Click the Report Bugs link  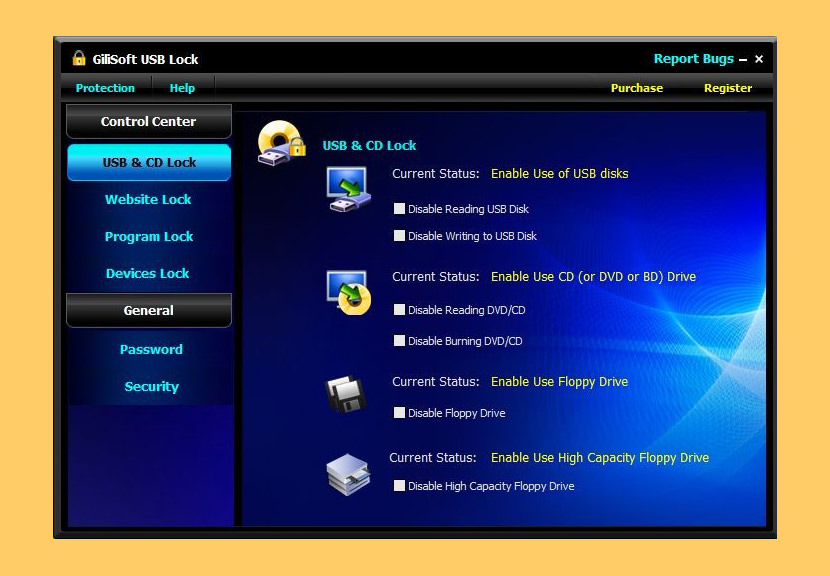pyautogui.click(x=694, y=58)
